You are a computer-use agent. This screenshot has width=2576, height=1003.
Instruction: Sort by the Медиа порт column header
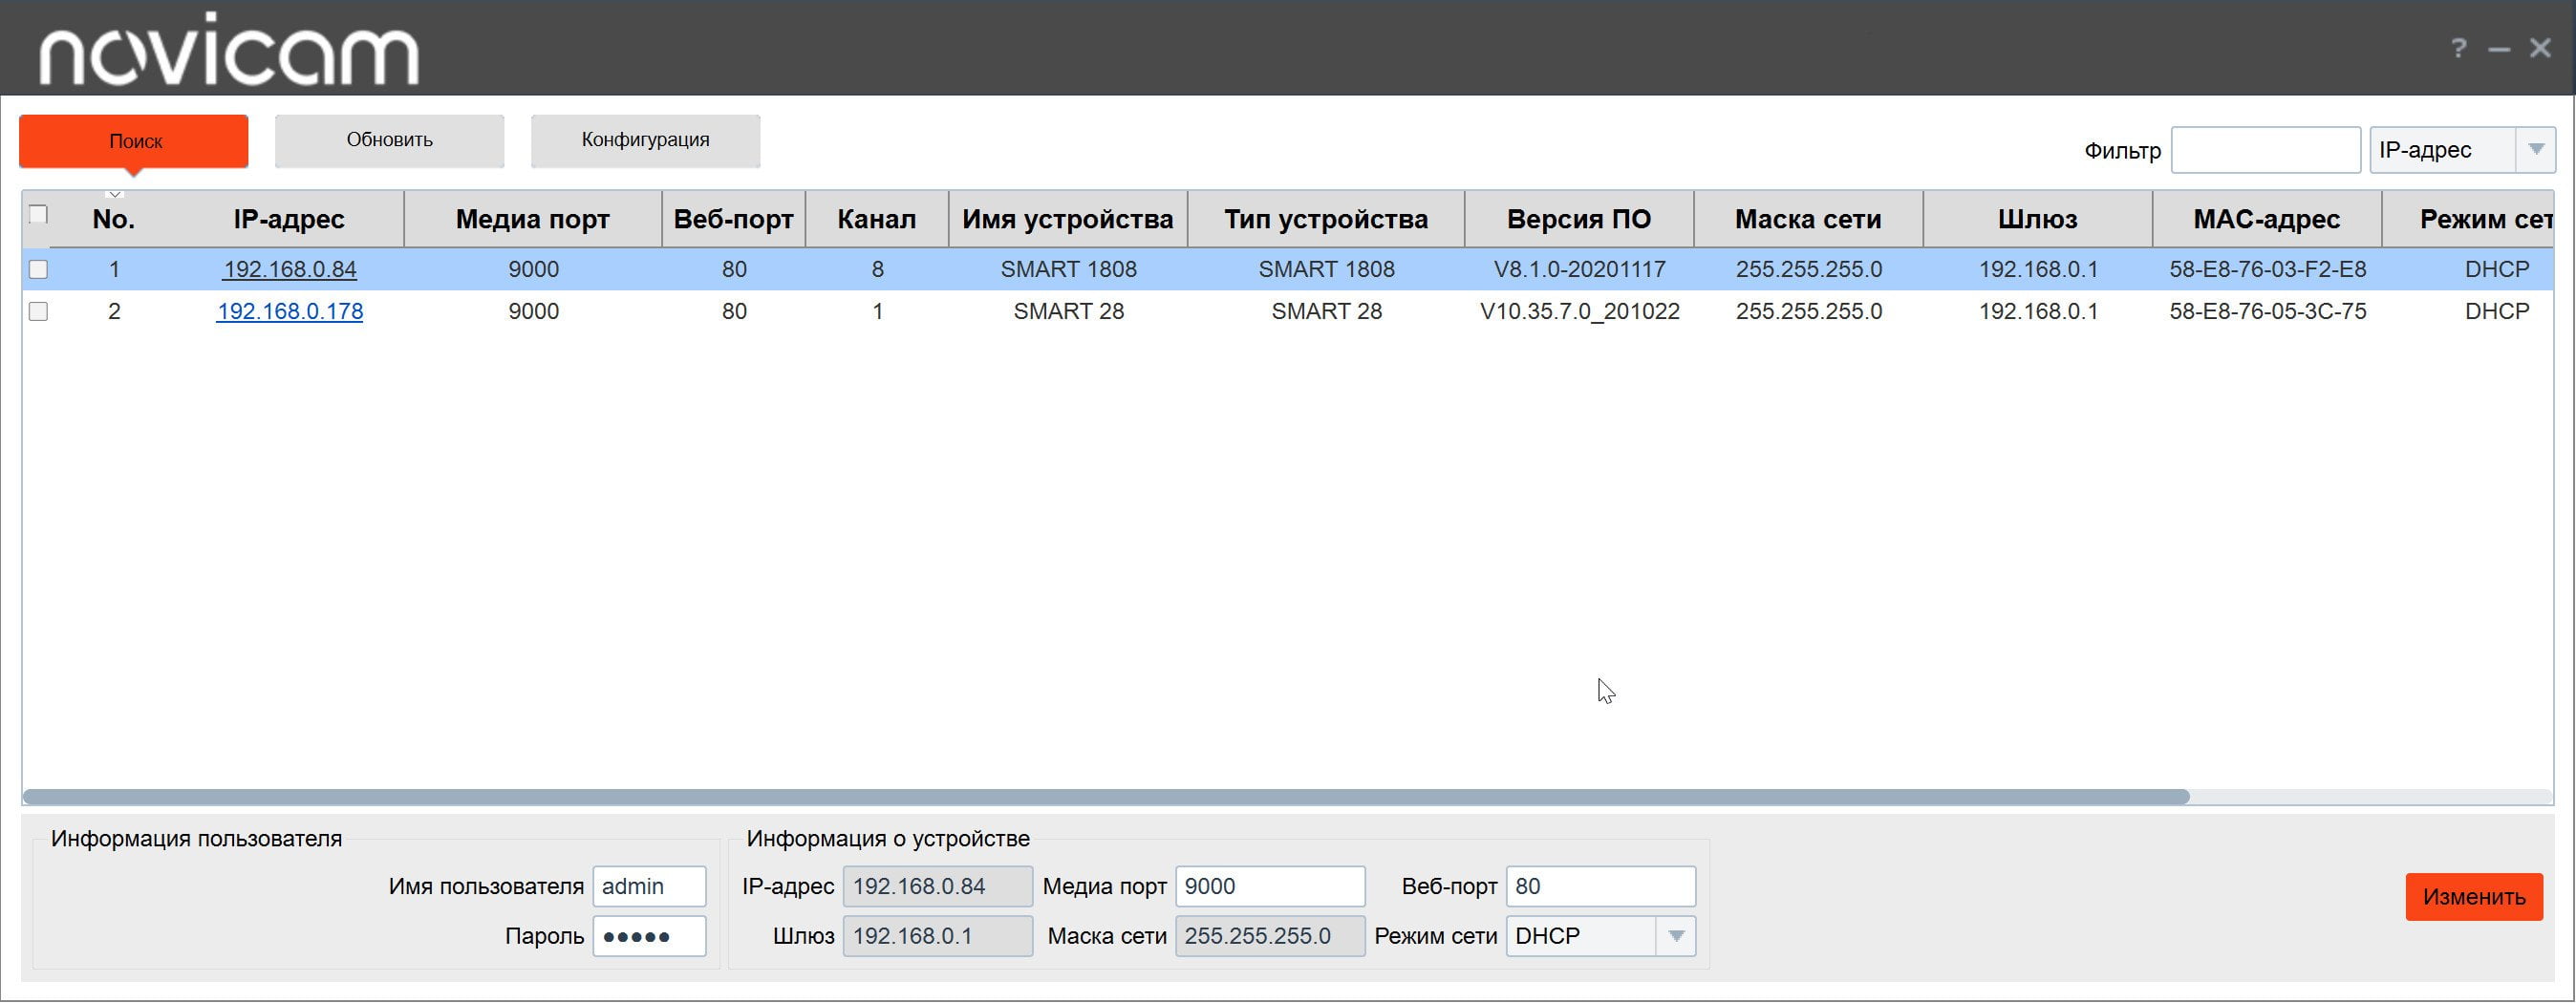pos(533,219)
